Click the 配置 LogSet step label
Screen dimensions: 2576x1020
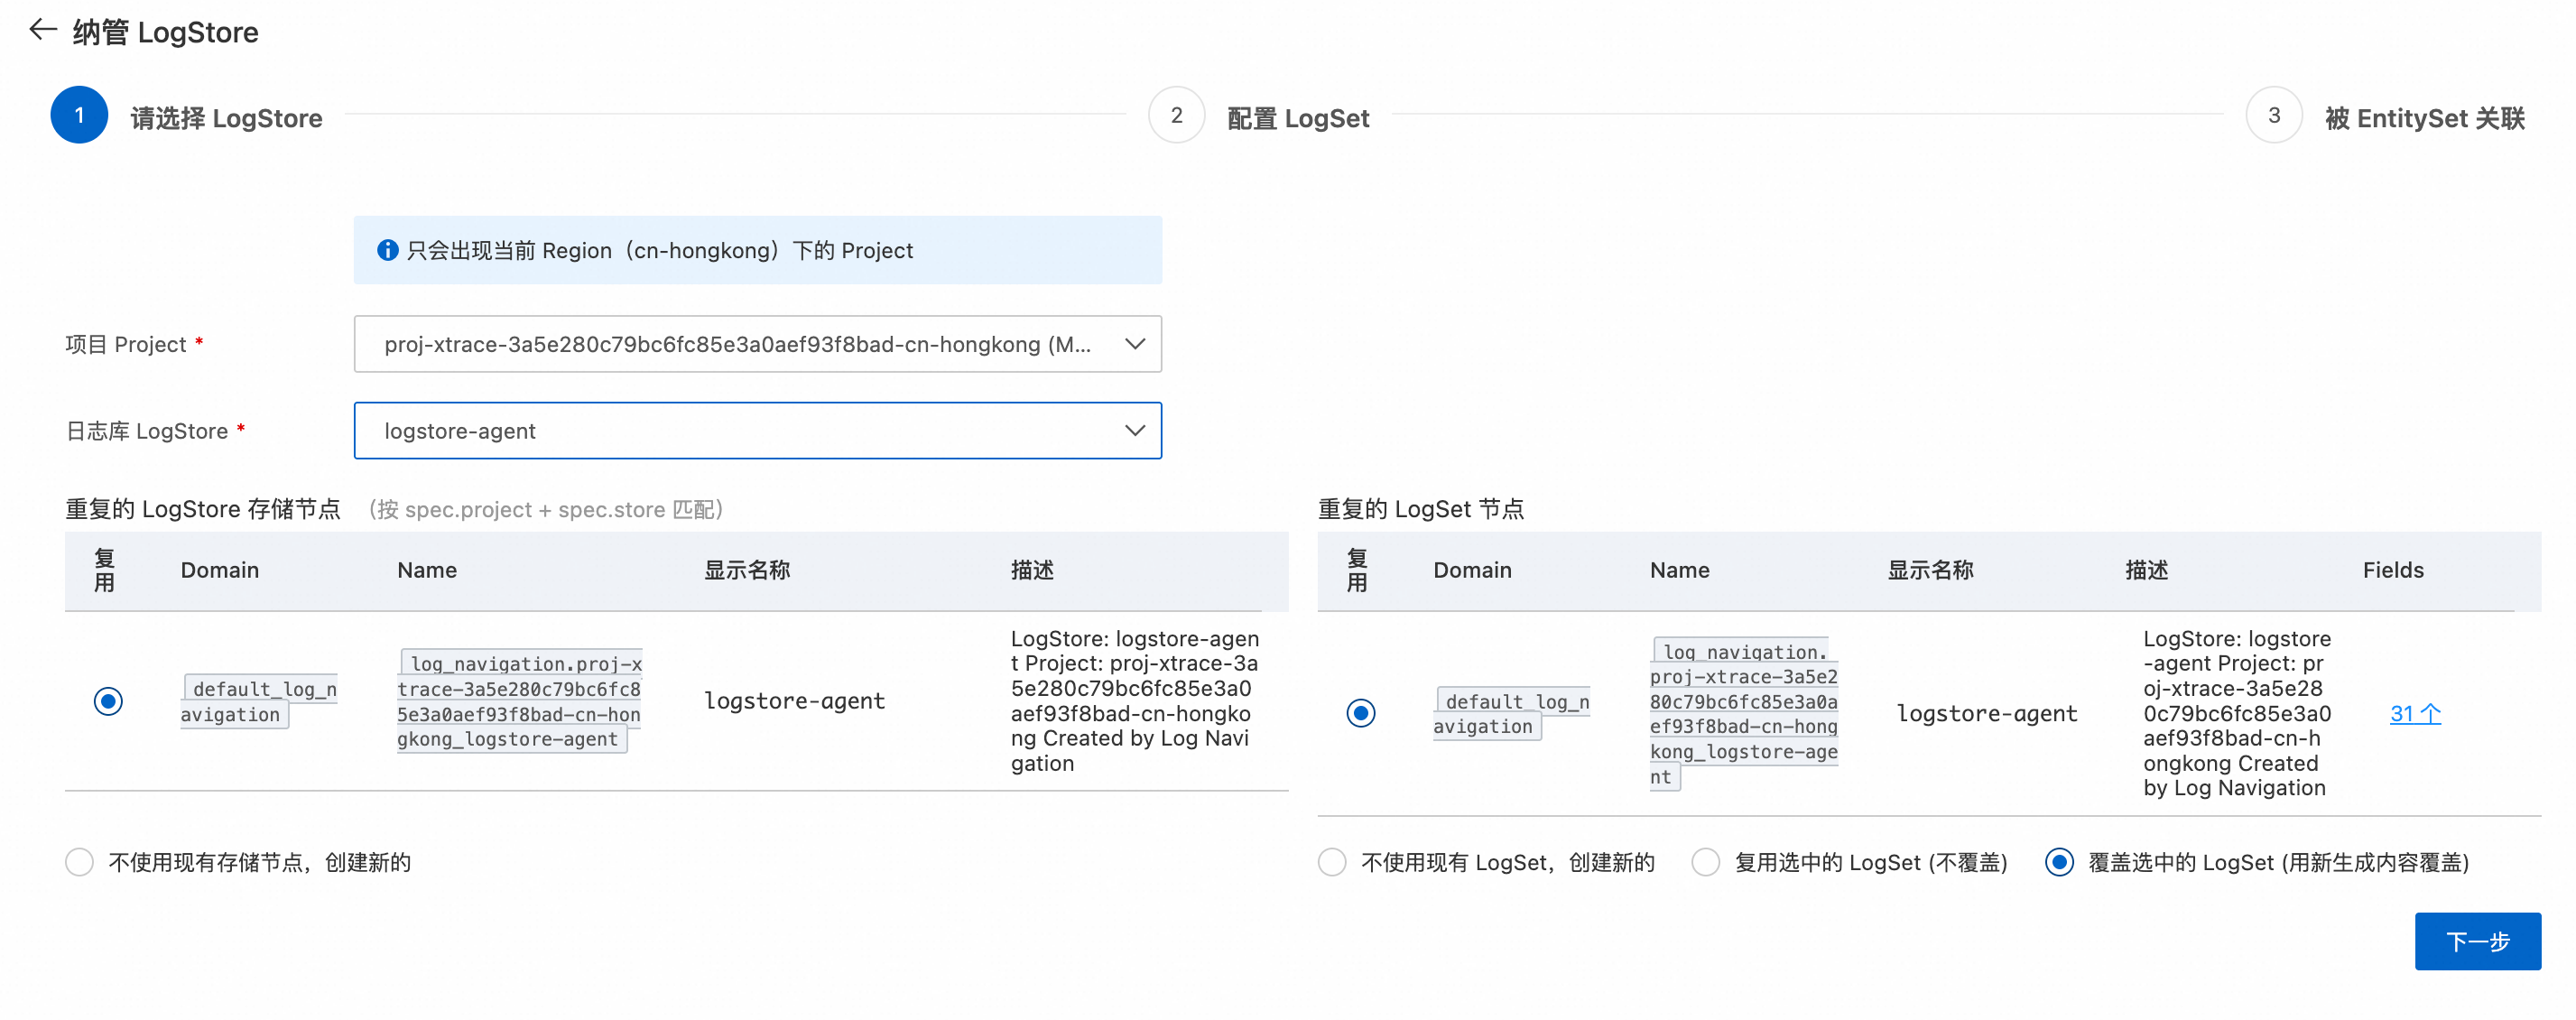pos(1297,118)
